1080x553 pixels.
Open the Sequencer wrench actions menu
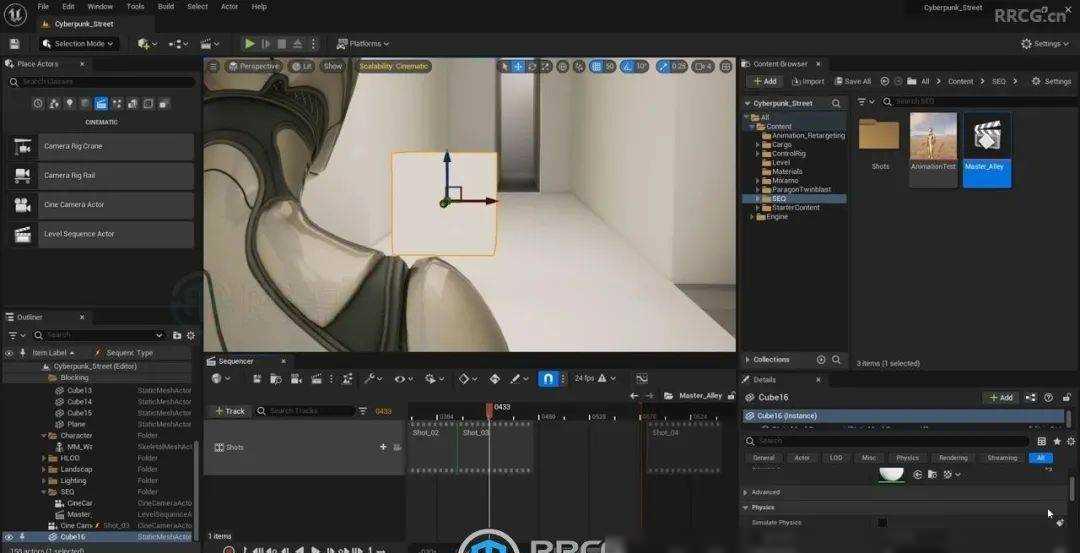click(373, 378)
